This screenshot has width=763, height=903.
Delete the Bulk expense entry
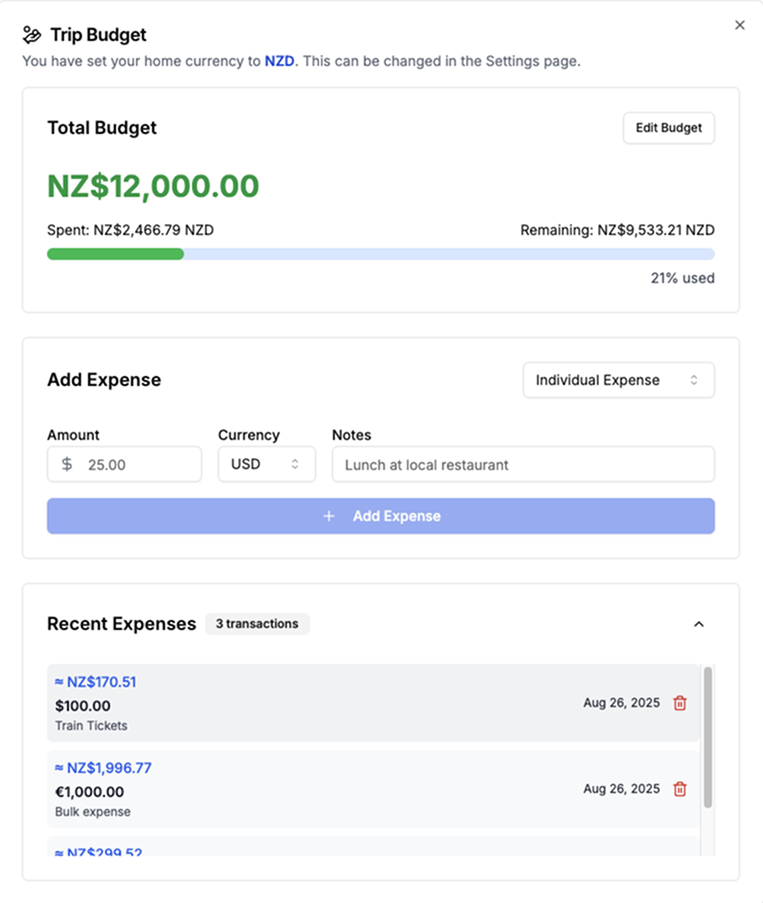[680, 789]
